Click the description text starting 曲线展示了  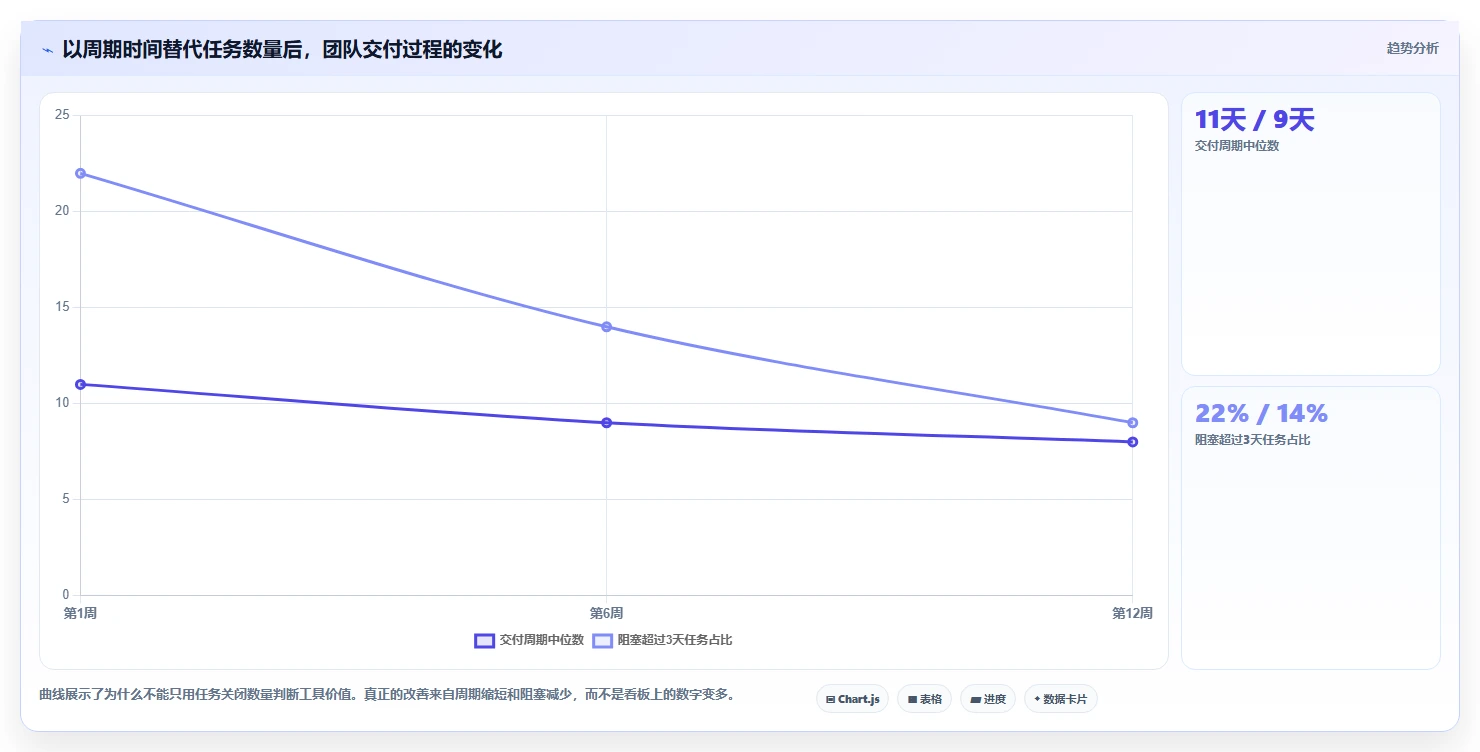pos(390,694)
